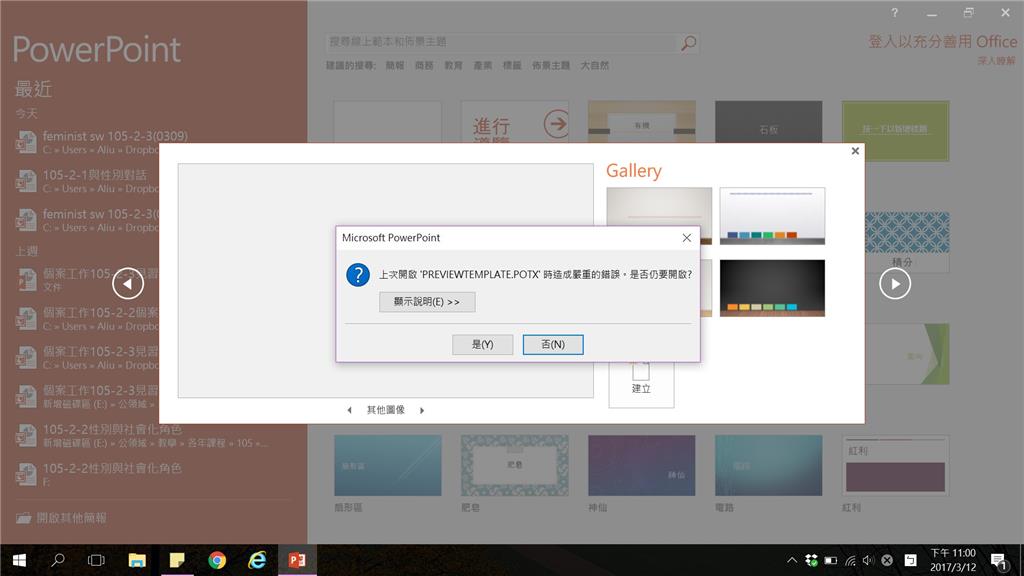The width and height of the screenshot is (1024, 576).
Task: Select the beige Gallery variant thumbnail
Action: coord(659,206)
